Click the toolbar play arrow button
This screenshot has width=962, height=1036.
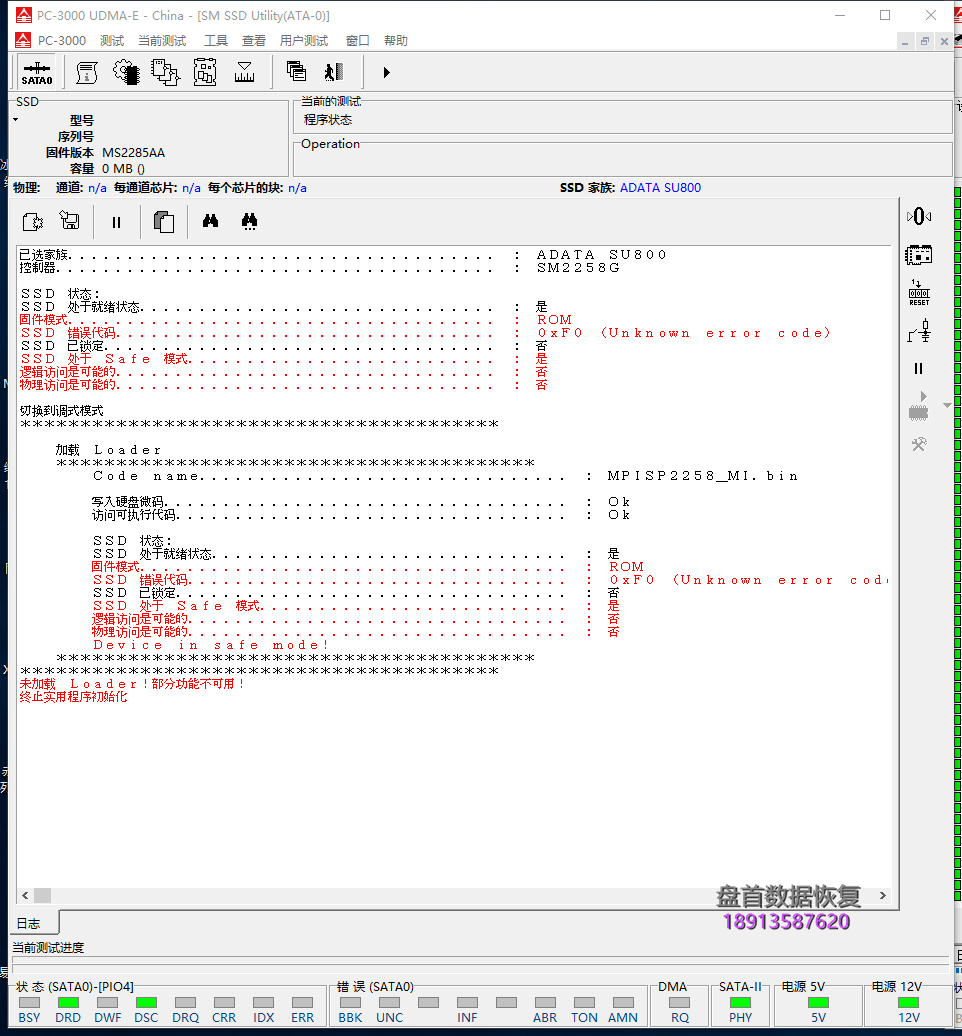[387, 73]
